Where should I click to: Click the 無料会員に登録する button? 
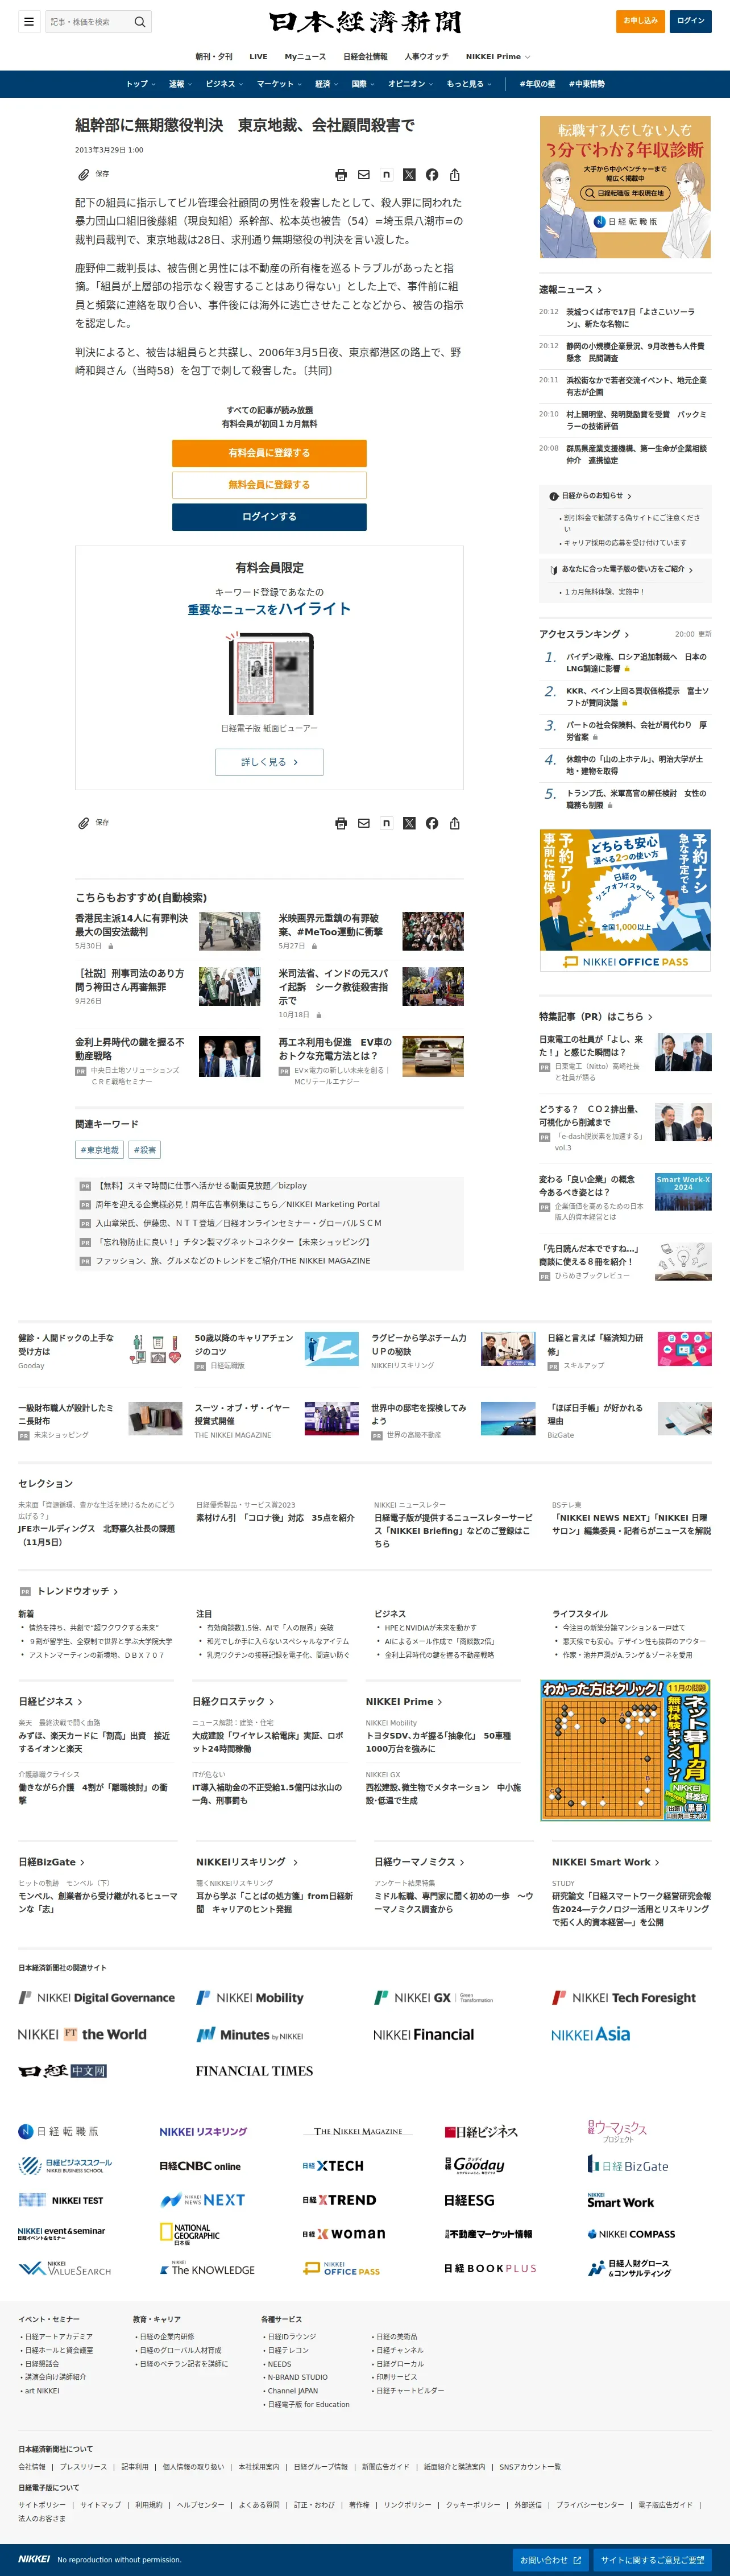coord(269,485)
